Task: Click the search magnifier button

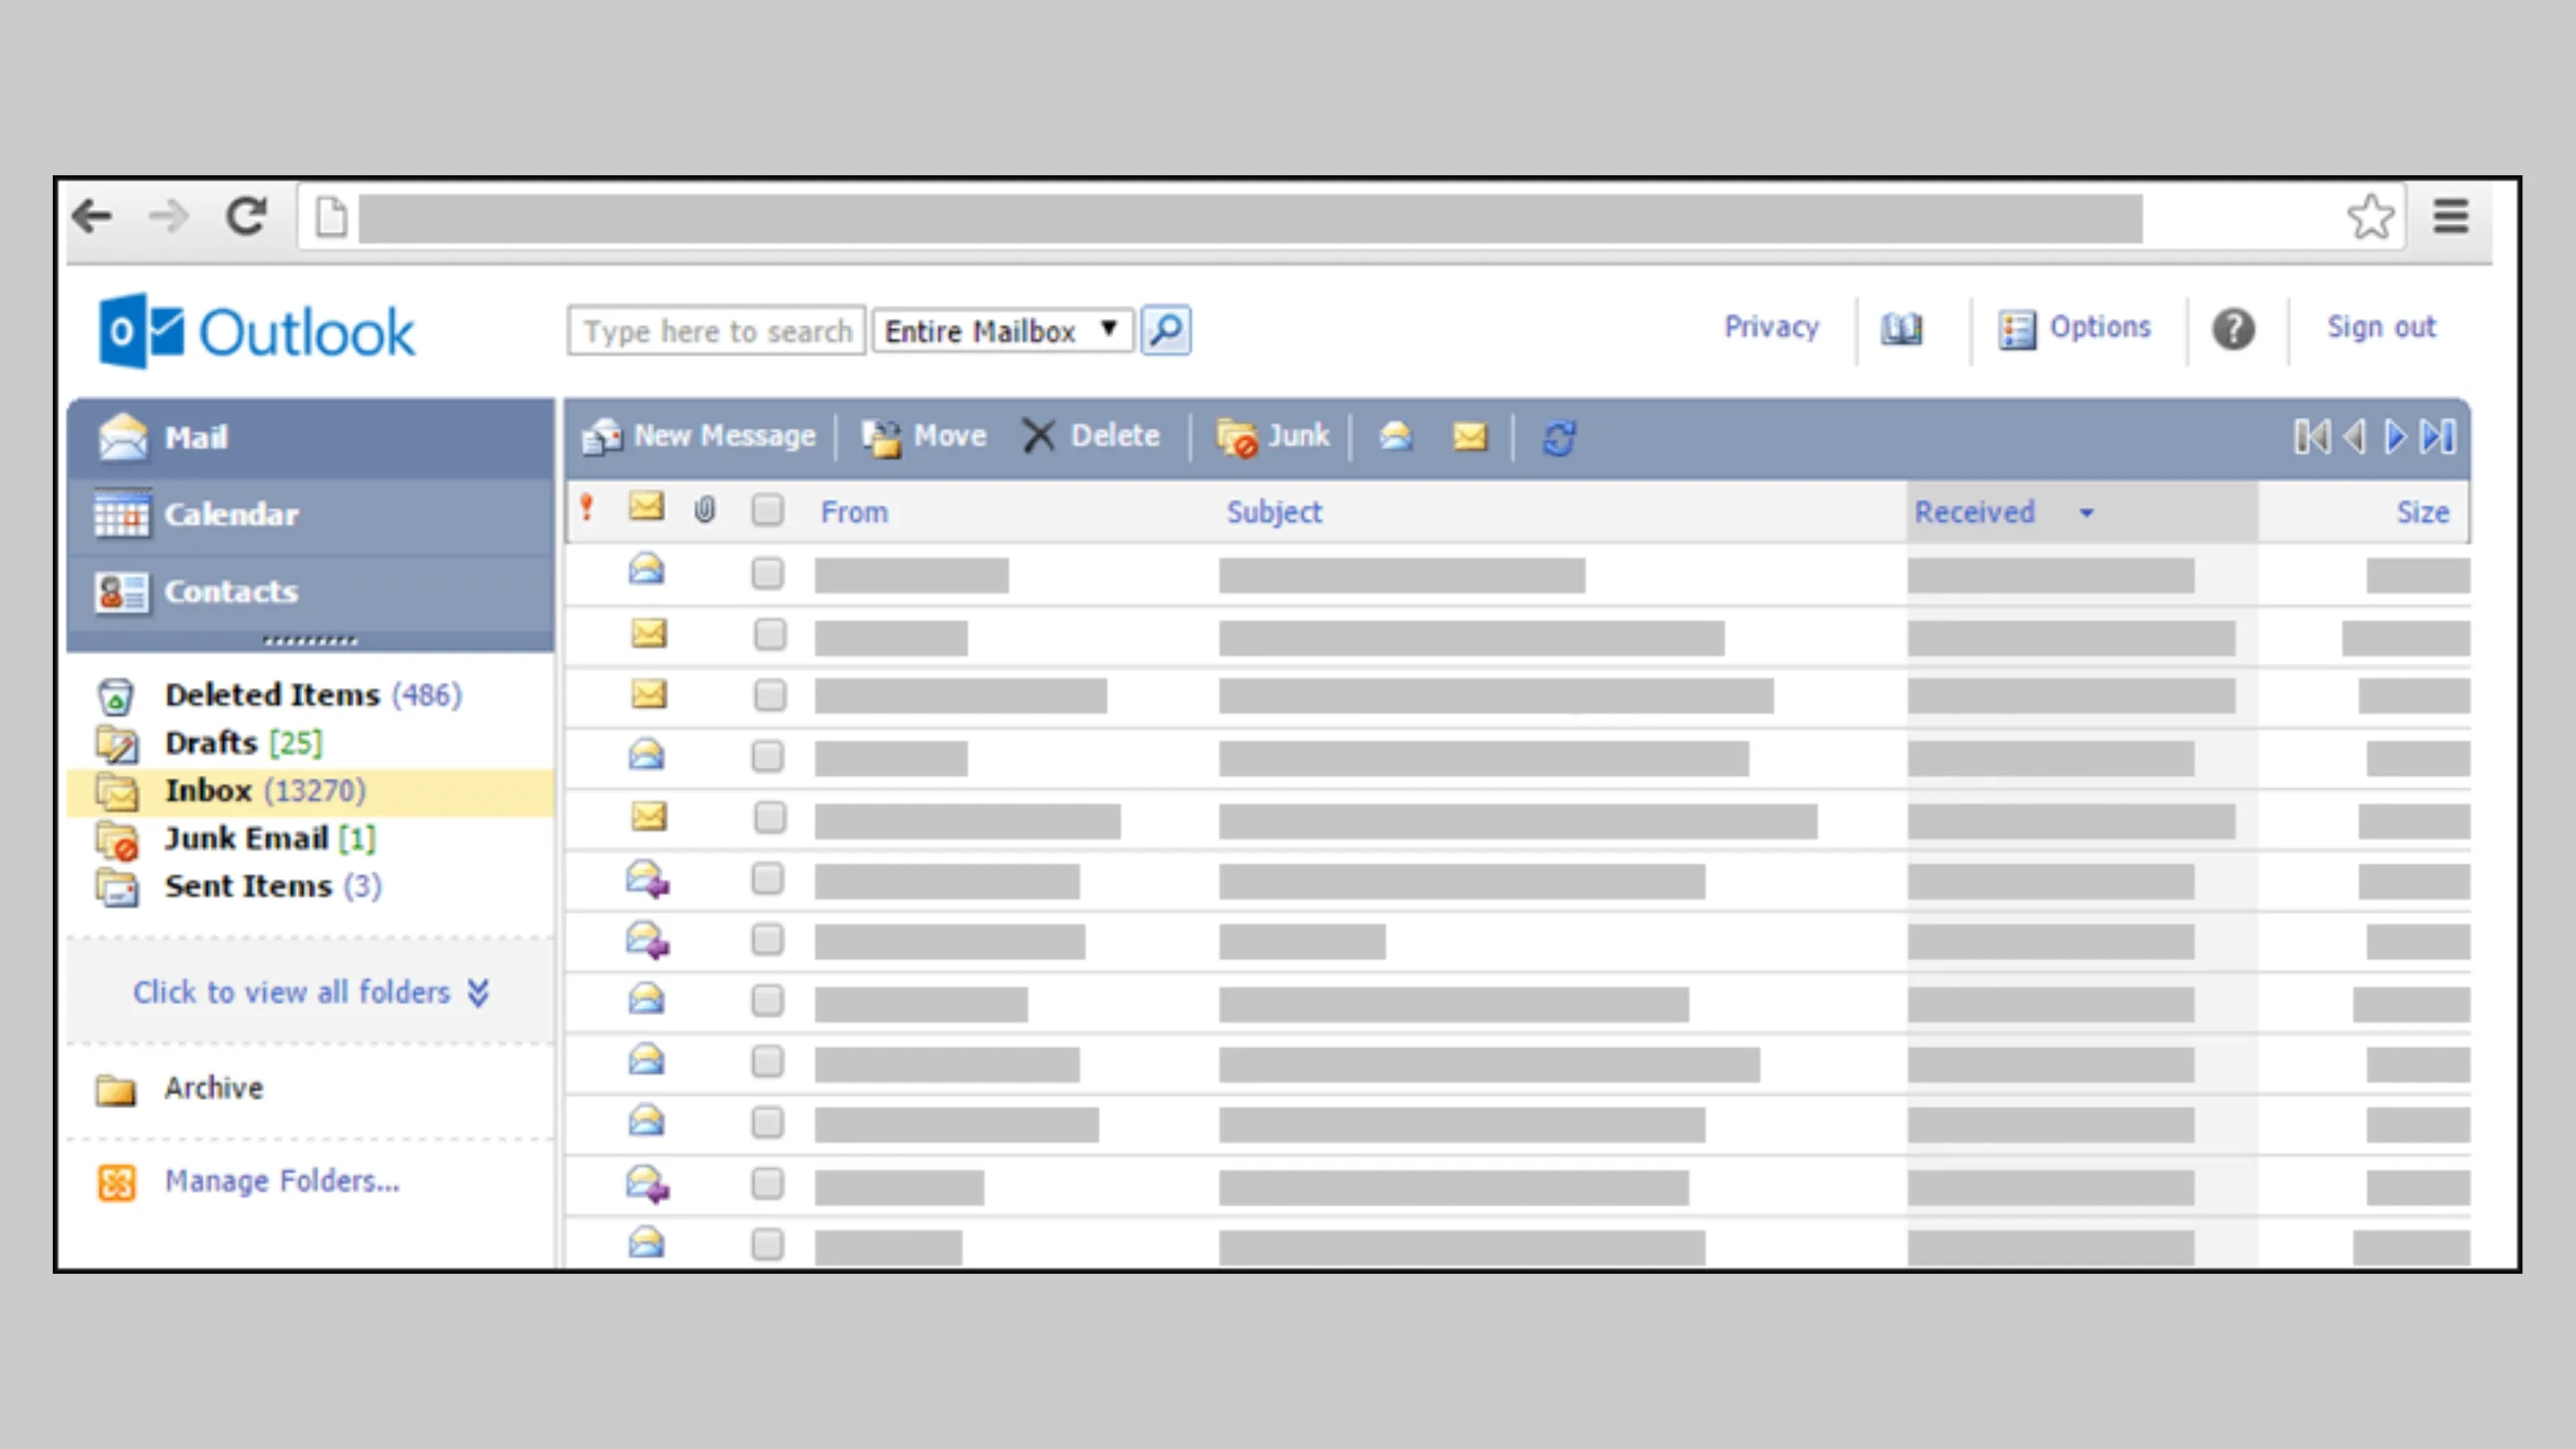Action: coord(1166,330)
